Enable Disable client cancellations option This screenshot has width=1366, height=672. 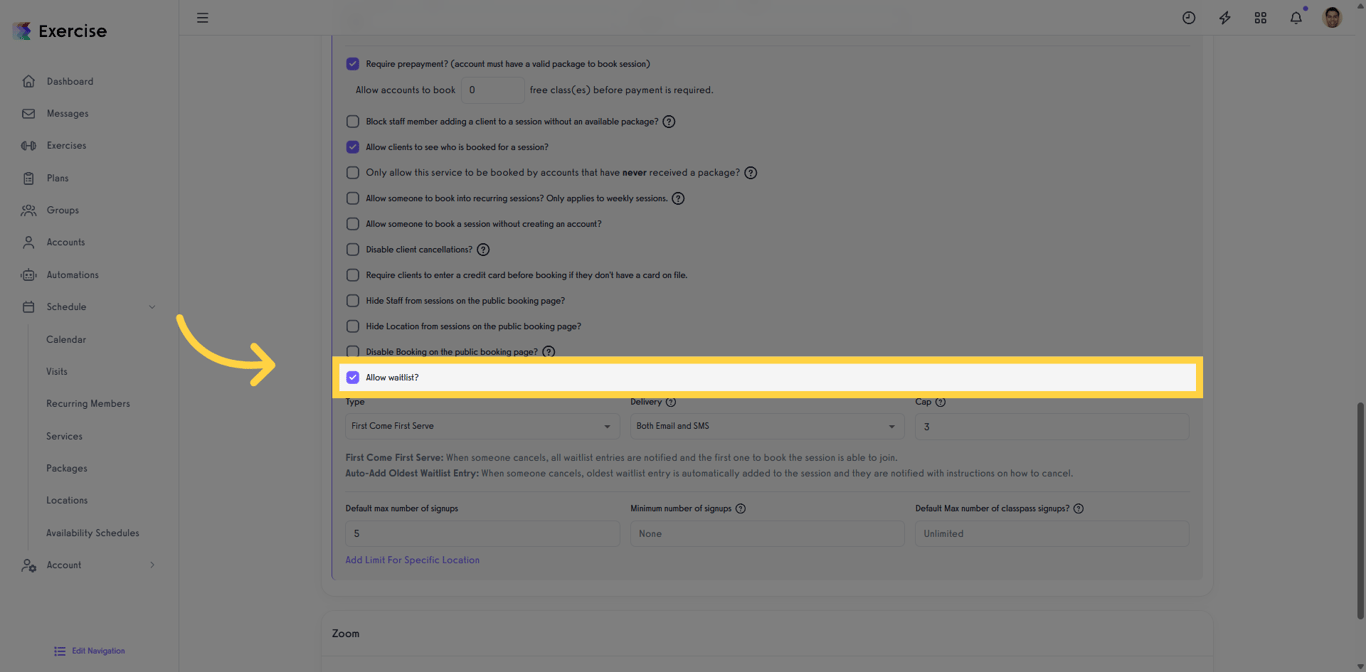(352, 249)
